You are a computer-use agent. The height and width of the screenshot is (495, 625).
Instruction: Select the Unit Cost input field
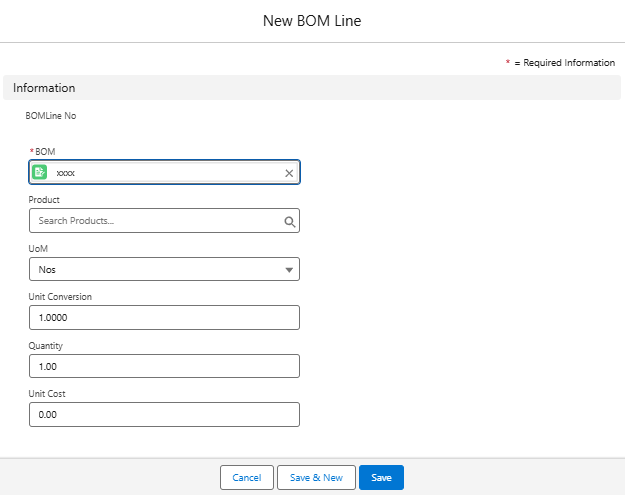164,414
